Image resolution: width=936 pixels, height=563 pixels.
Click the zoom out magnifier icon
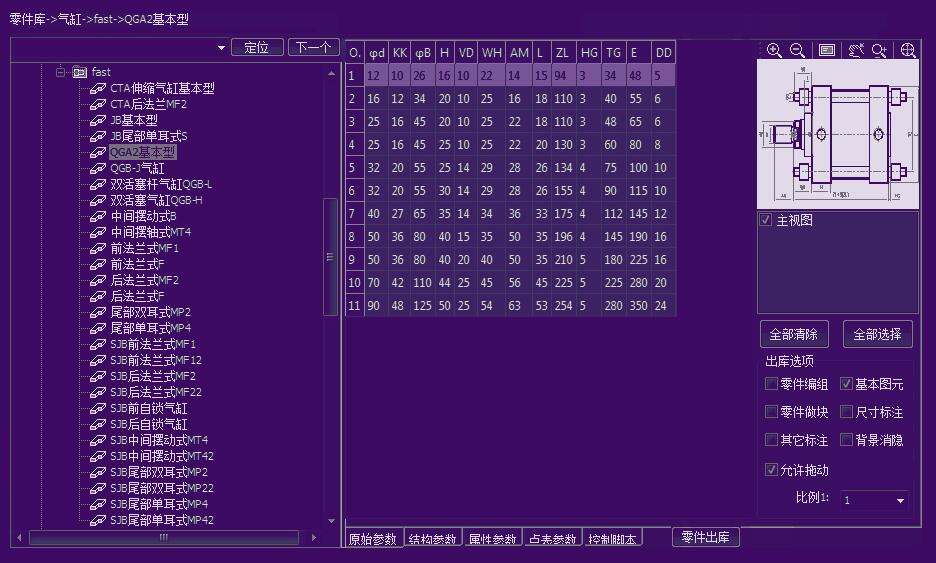coord(798,50)
